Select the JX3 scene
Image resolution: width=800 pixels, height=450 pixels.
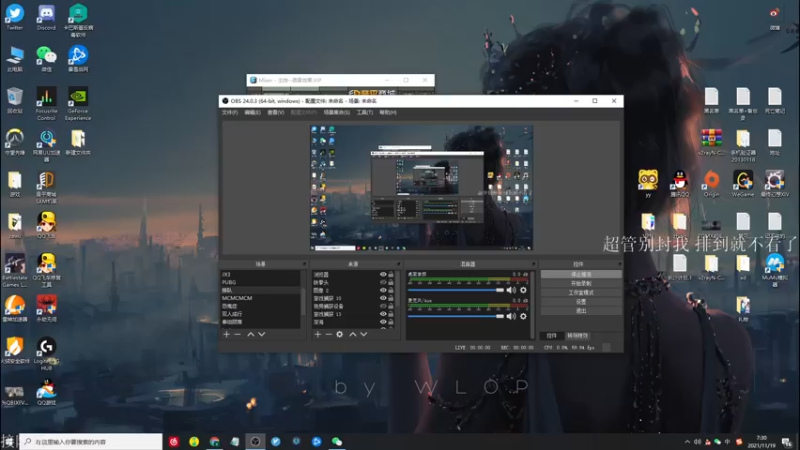coord(260,274)
